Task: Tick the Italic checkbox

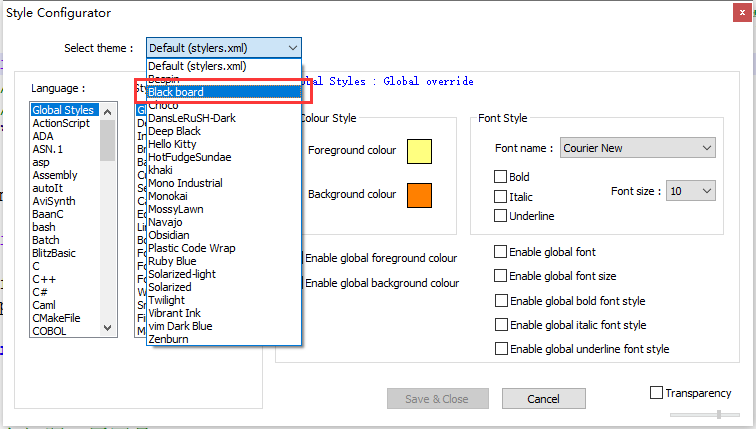Action: (x=500, y=197)
